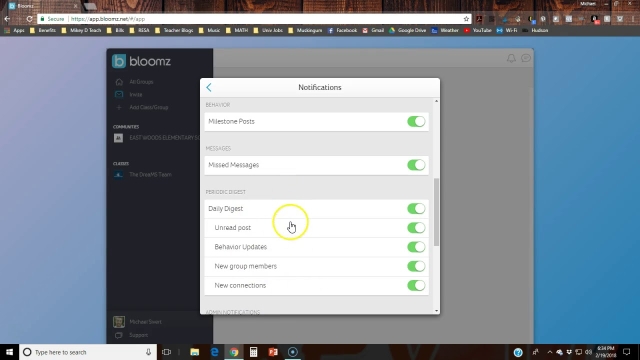Turn off Behavior Updates switch
Image resolution: width=640 pixels, height=360 pixels.
(416, 247)
